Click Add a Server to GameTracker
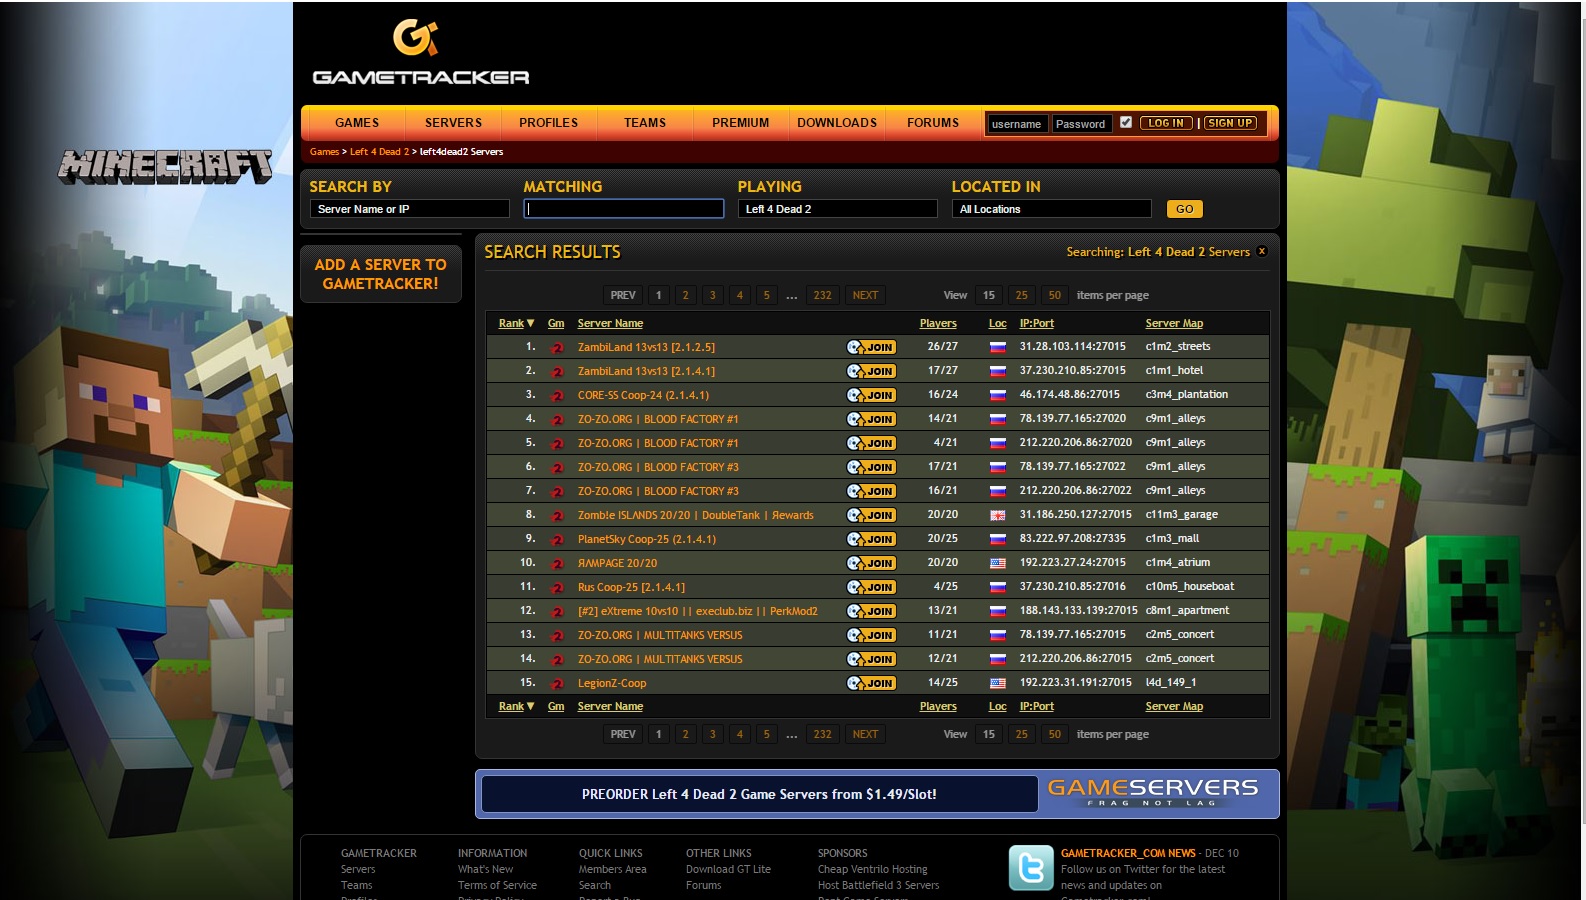1586x900 pixels. pos(381,274)
